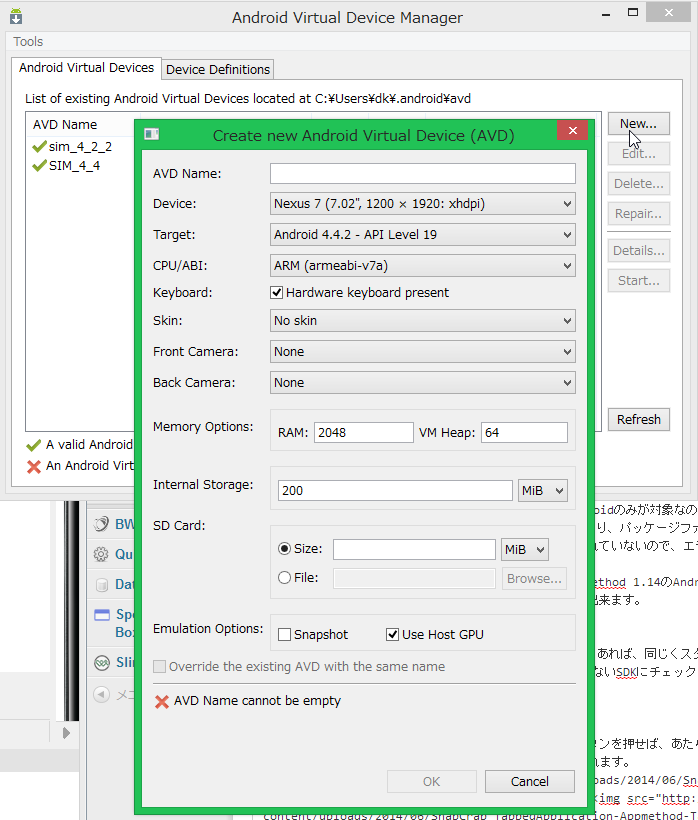The height and width of the screenshot is (820, 698).
Task: Click the Create AVD dialog window icon
Action: tap(152, 134)
